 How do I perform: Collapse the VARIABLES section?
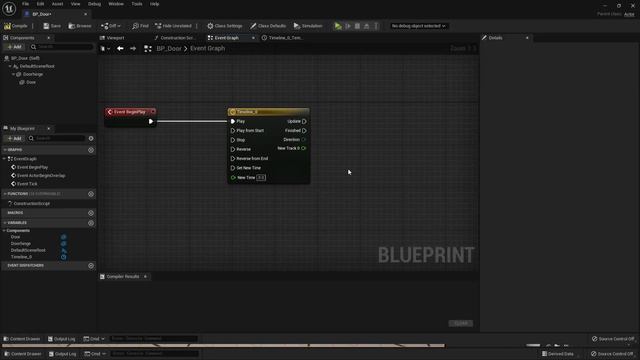(5, 223)
